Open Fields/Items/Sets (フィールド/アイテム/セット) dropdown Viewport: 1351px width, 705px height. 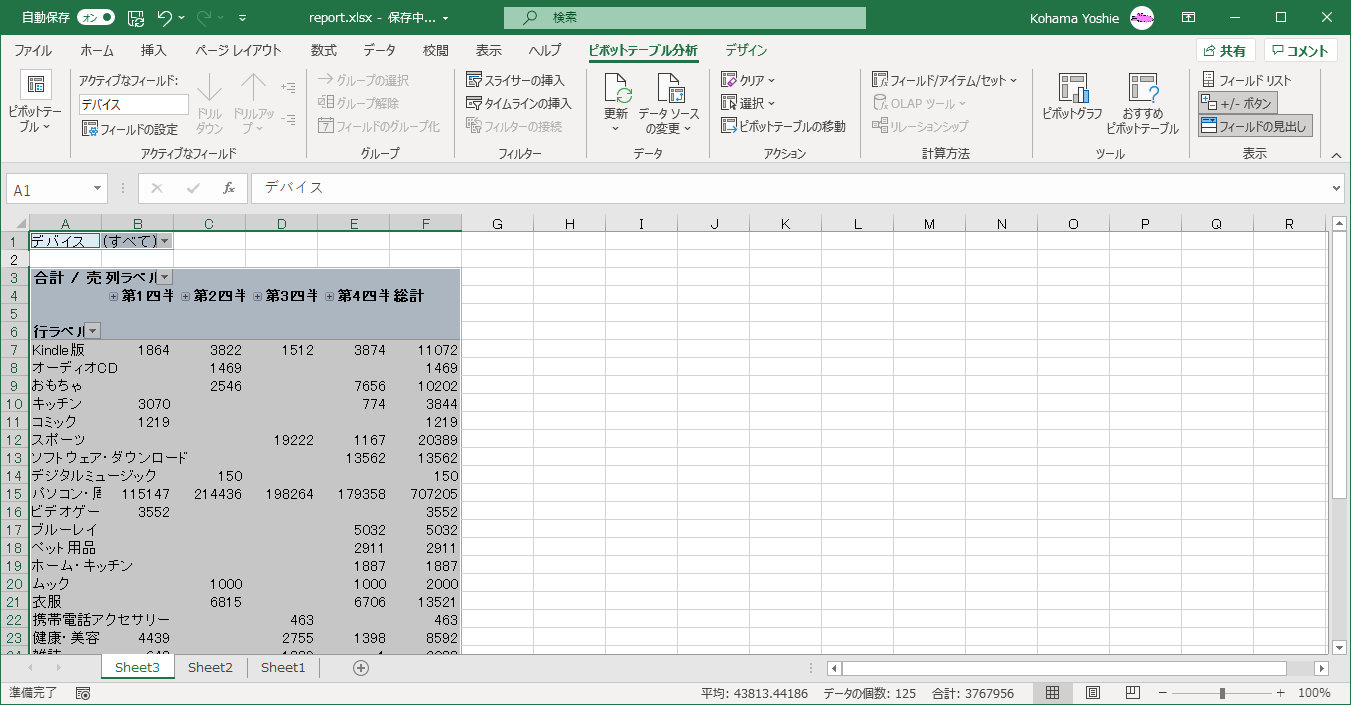(x=944, y=80)
